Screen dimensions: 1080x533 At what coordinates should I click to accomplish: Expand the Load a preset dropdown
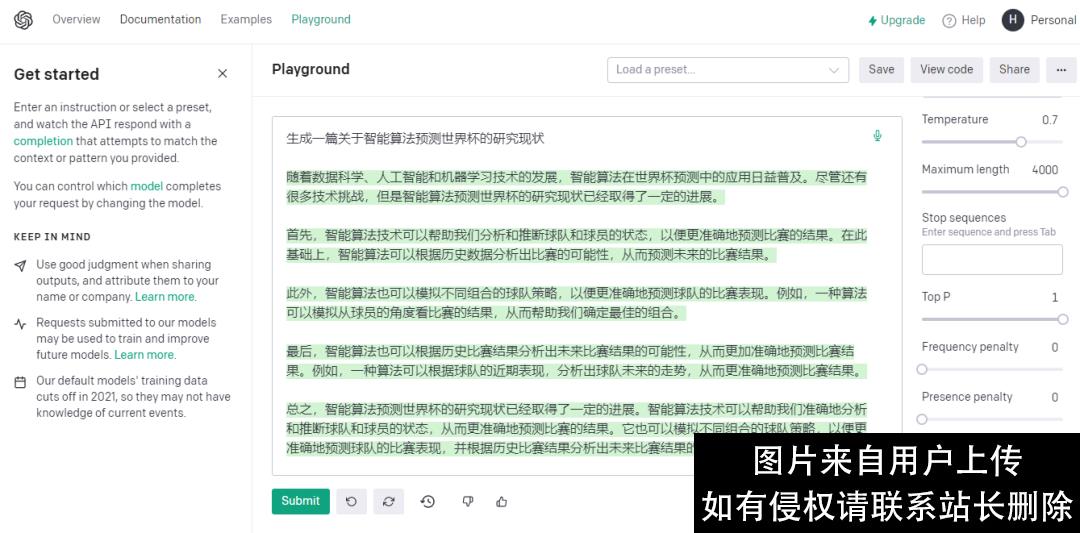pyautogui.click(x=728, y=70)
